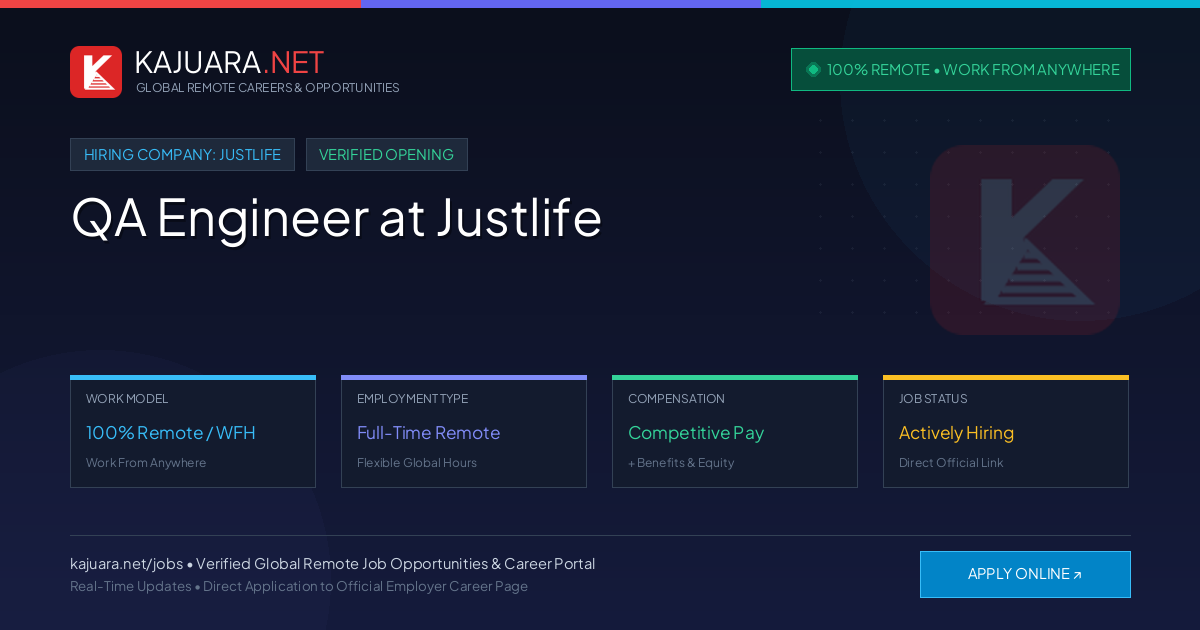Click the Actively Hiring value

956,433
